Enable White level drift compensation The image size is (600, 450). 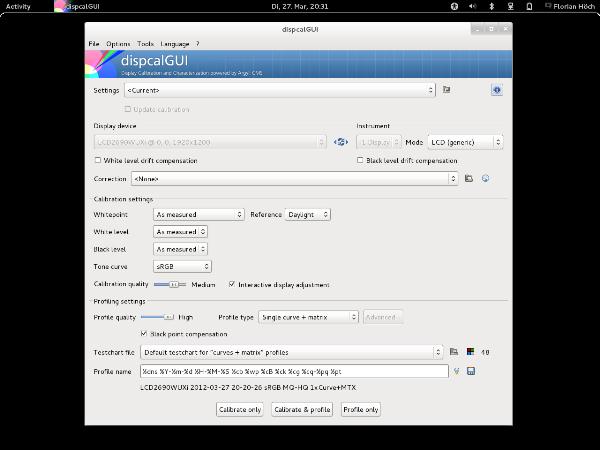coord(98,160)
